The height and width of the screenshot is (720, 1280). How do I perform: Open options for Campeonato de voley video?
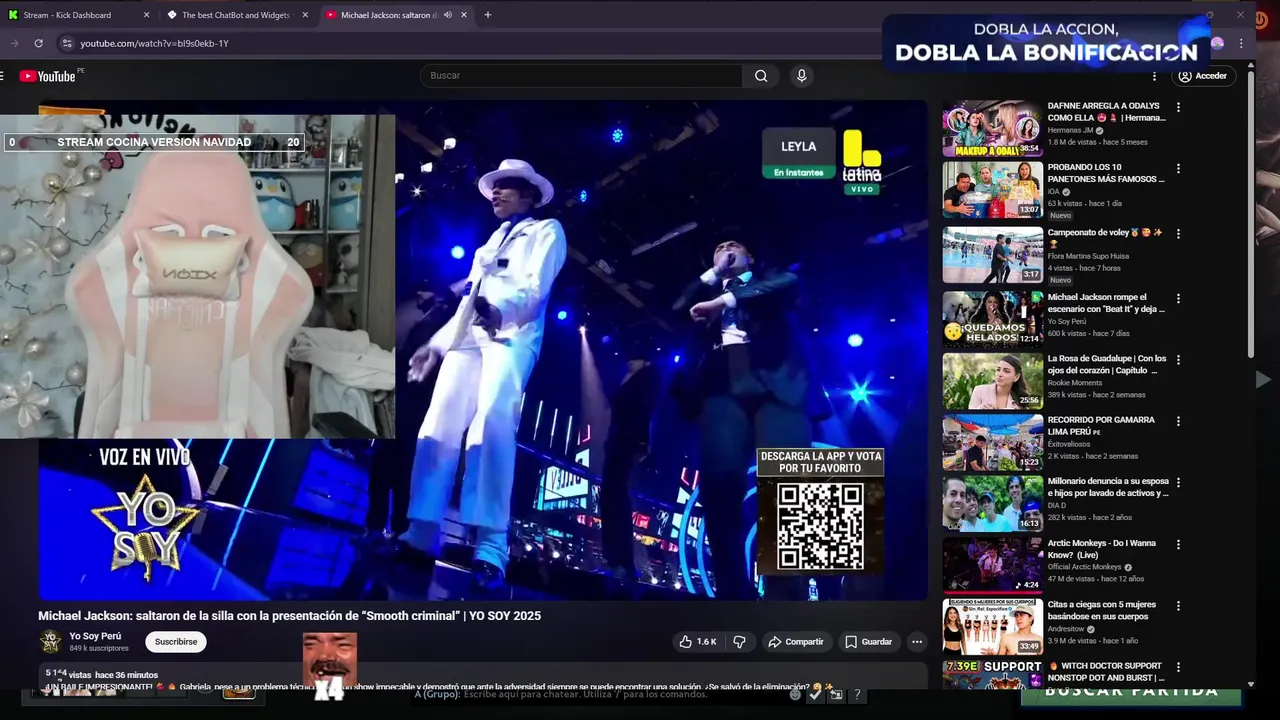pos(1178,234)
